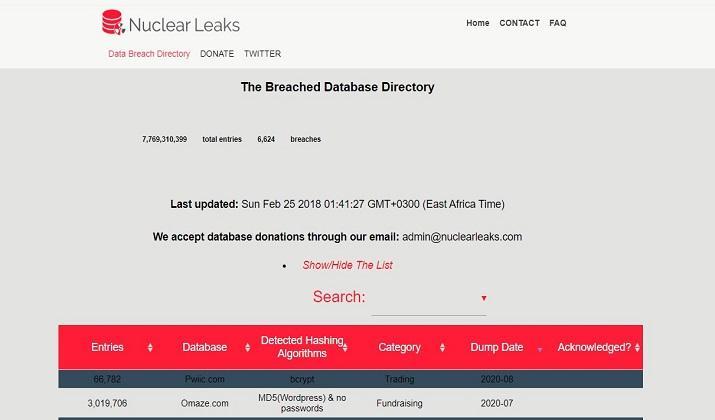
Task: Open the FAQ menu item
Action: pos(558,23)
